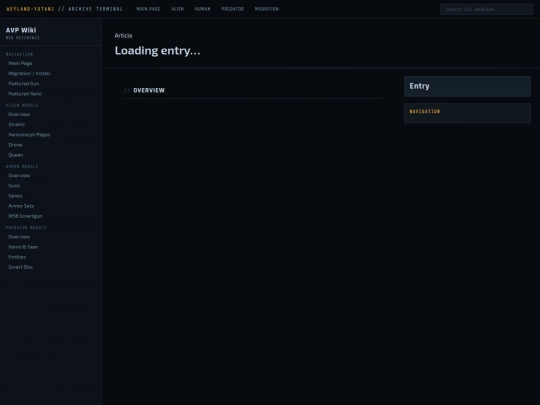Viewport: 540px width, 405px height.
Task: Select the Human top menu item
Action: pos(202,9)
